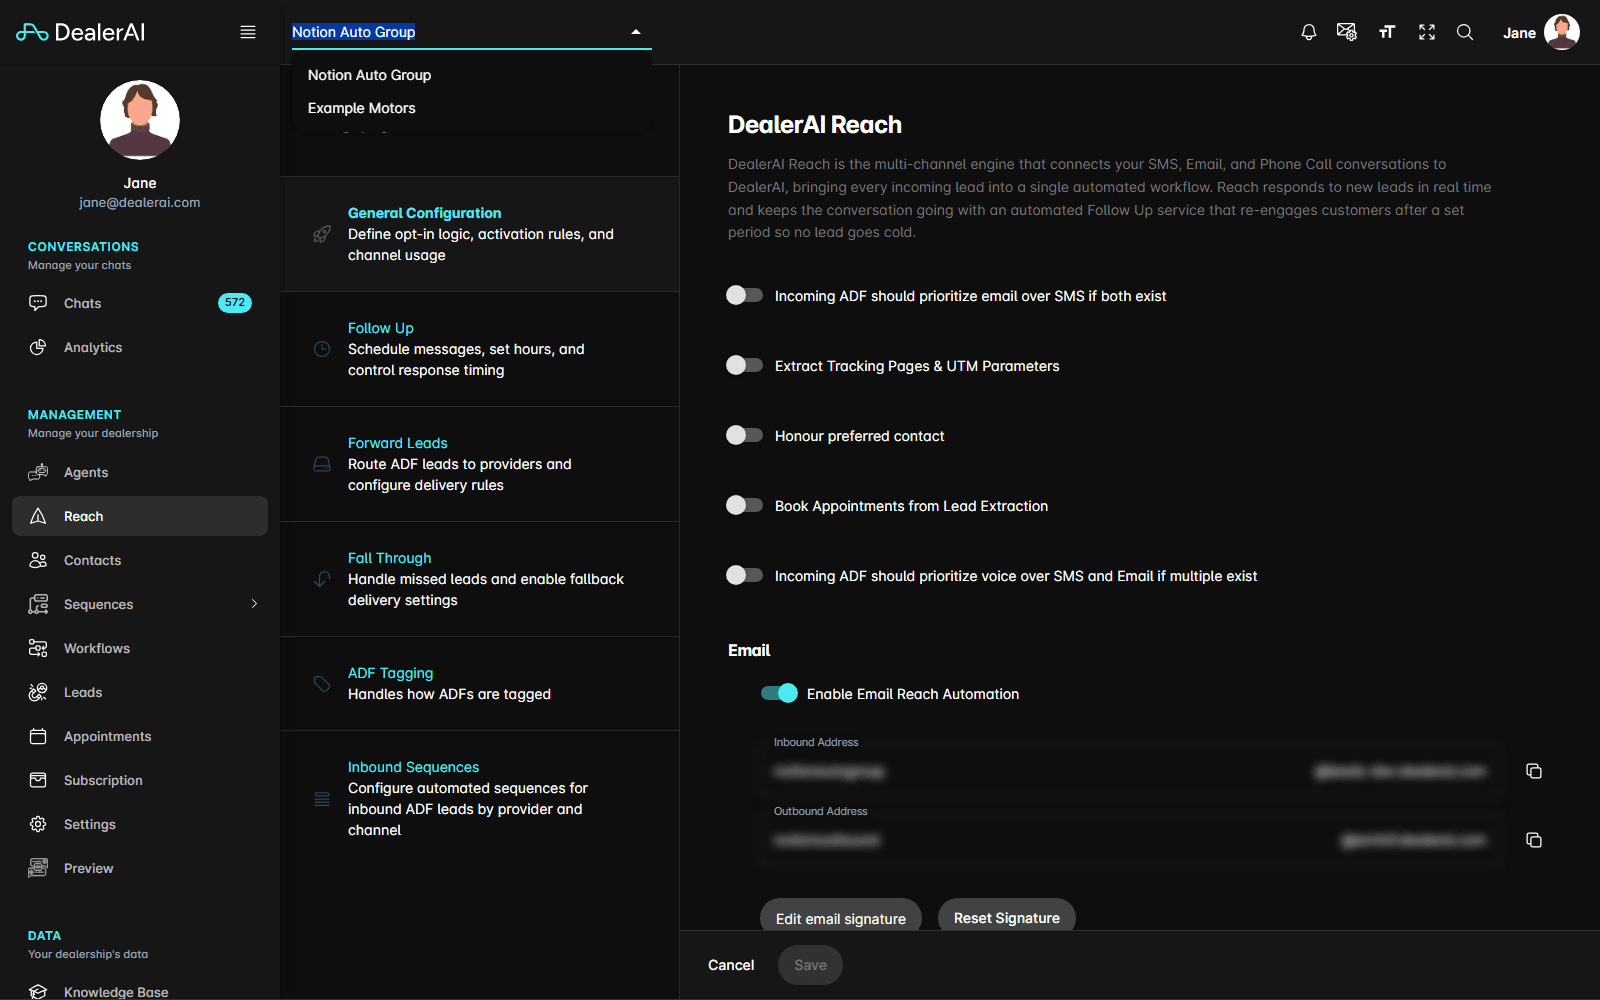Click the Subscription sidebar icon
Viewport: 1600px width, 1000px height.
[x=38, y=780]
